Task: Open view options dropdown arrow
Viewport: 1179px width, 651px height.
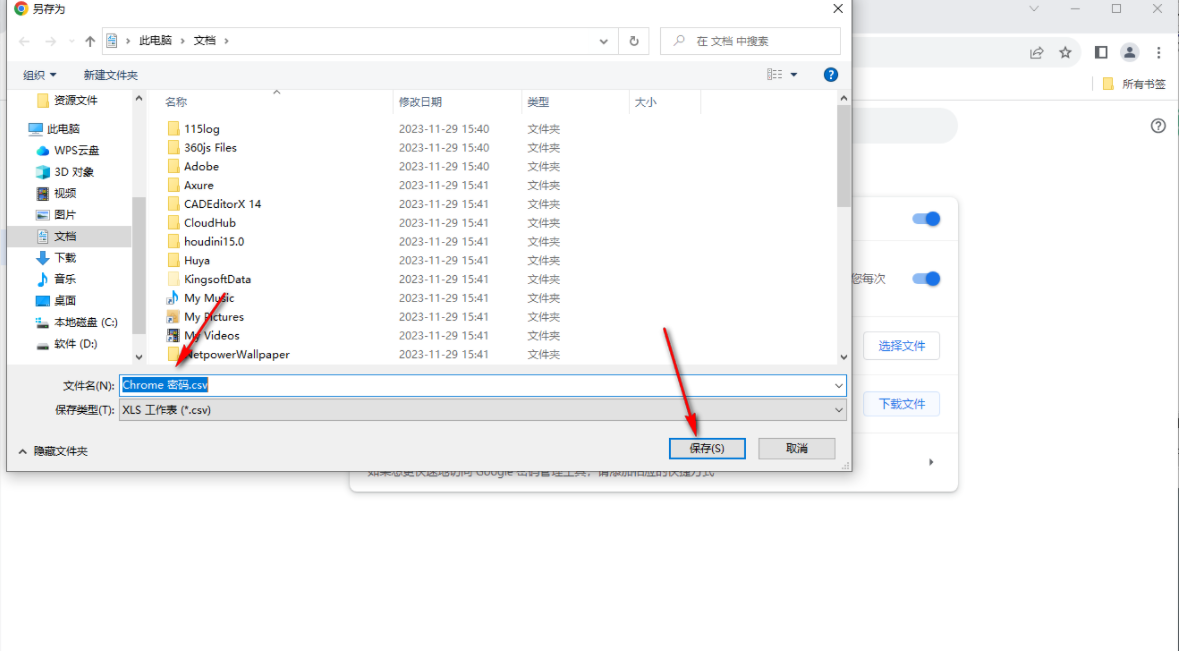Action: [794, 74]
